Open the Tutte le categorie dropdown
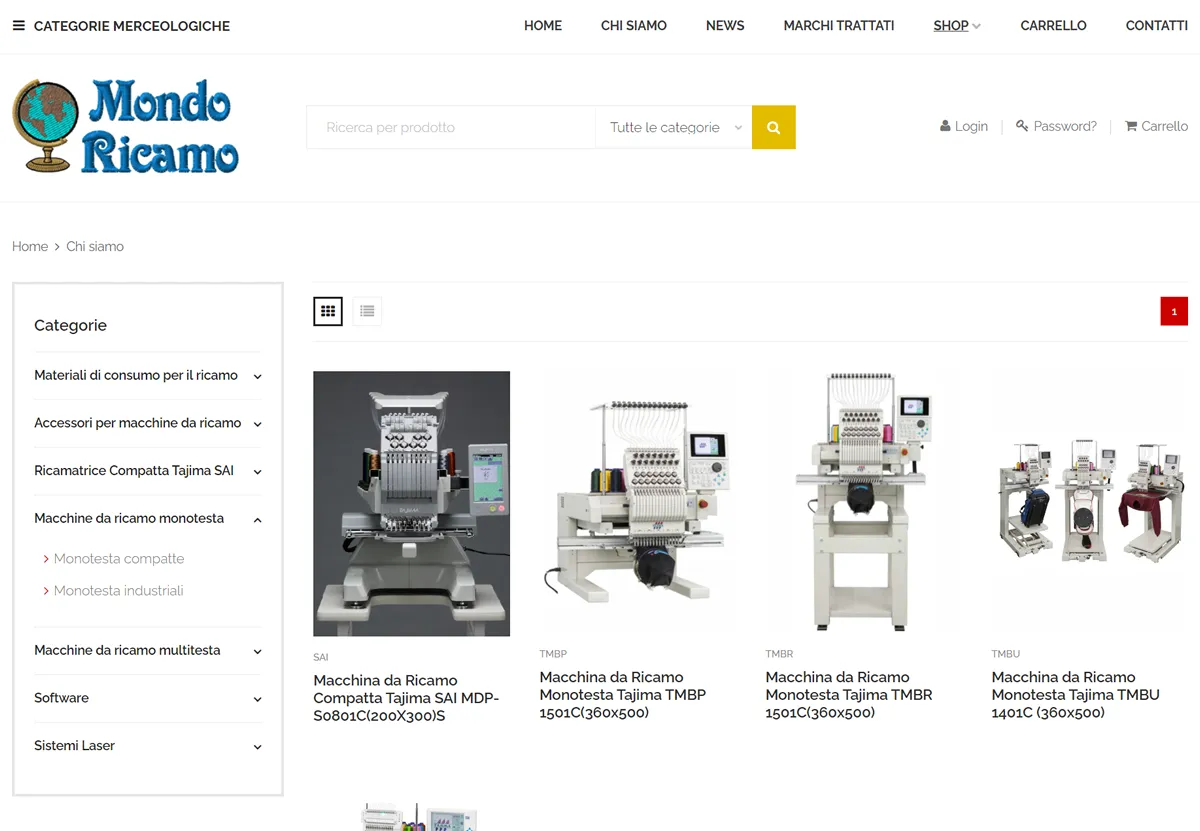Image resolution: width=1200 pixels, height=831 pixels. 673,127
